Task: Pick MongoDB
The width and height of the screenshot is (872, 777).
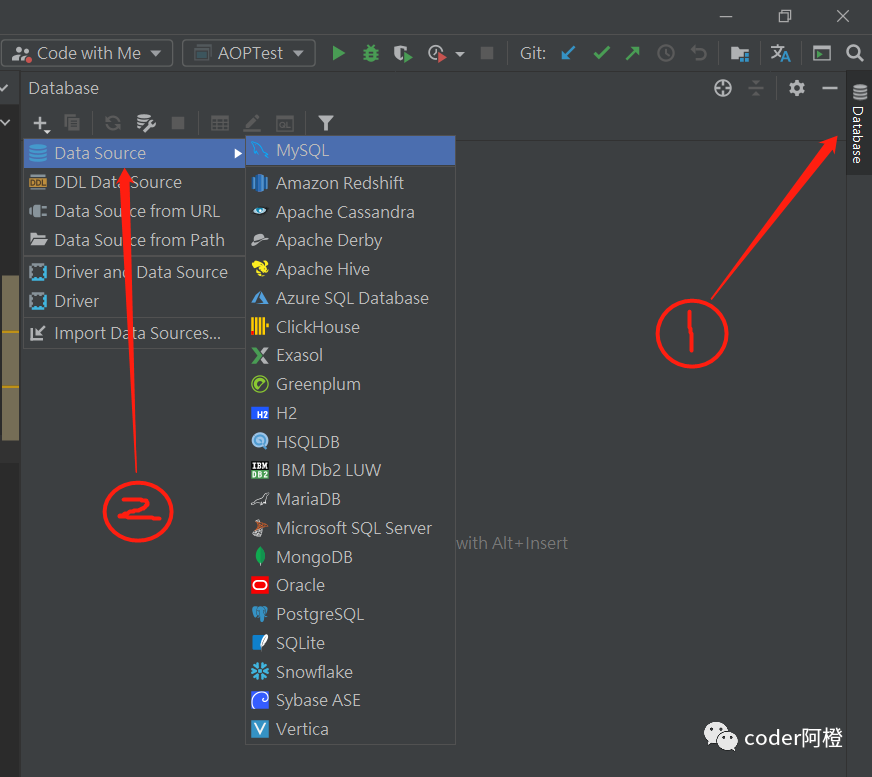Action: (350, 557)
